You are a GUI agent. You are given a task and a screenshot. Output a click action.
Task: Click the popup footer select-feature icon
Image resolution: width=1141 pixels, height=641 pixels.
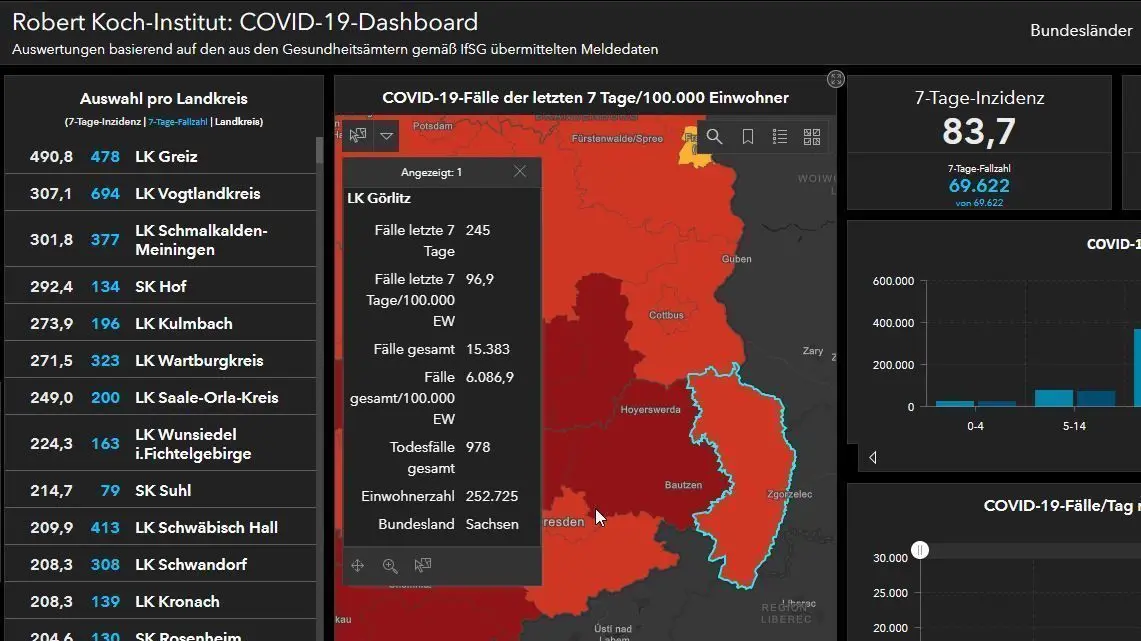[423, 566]
